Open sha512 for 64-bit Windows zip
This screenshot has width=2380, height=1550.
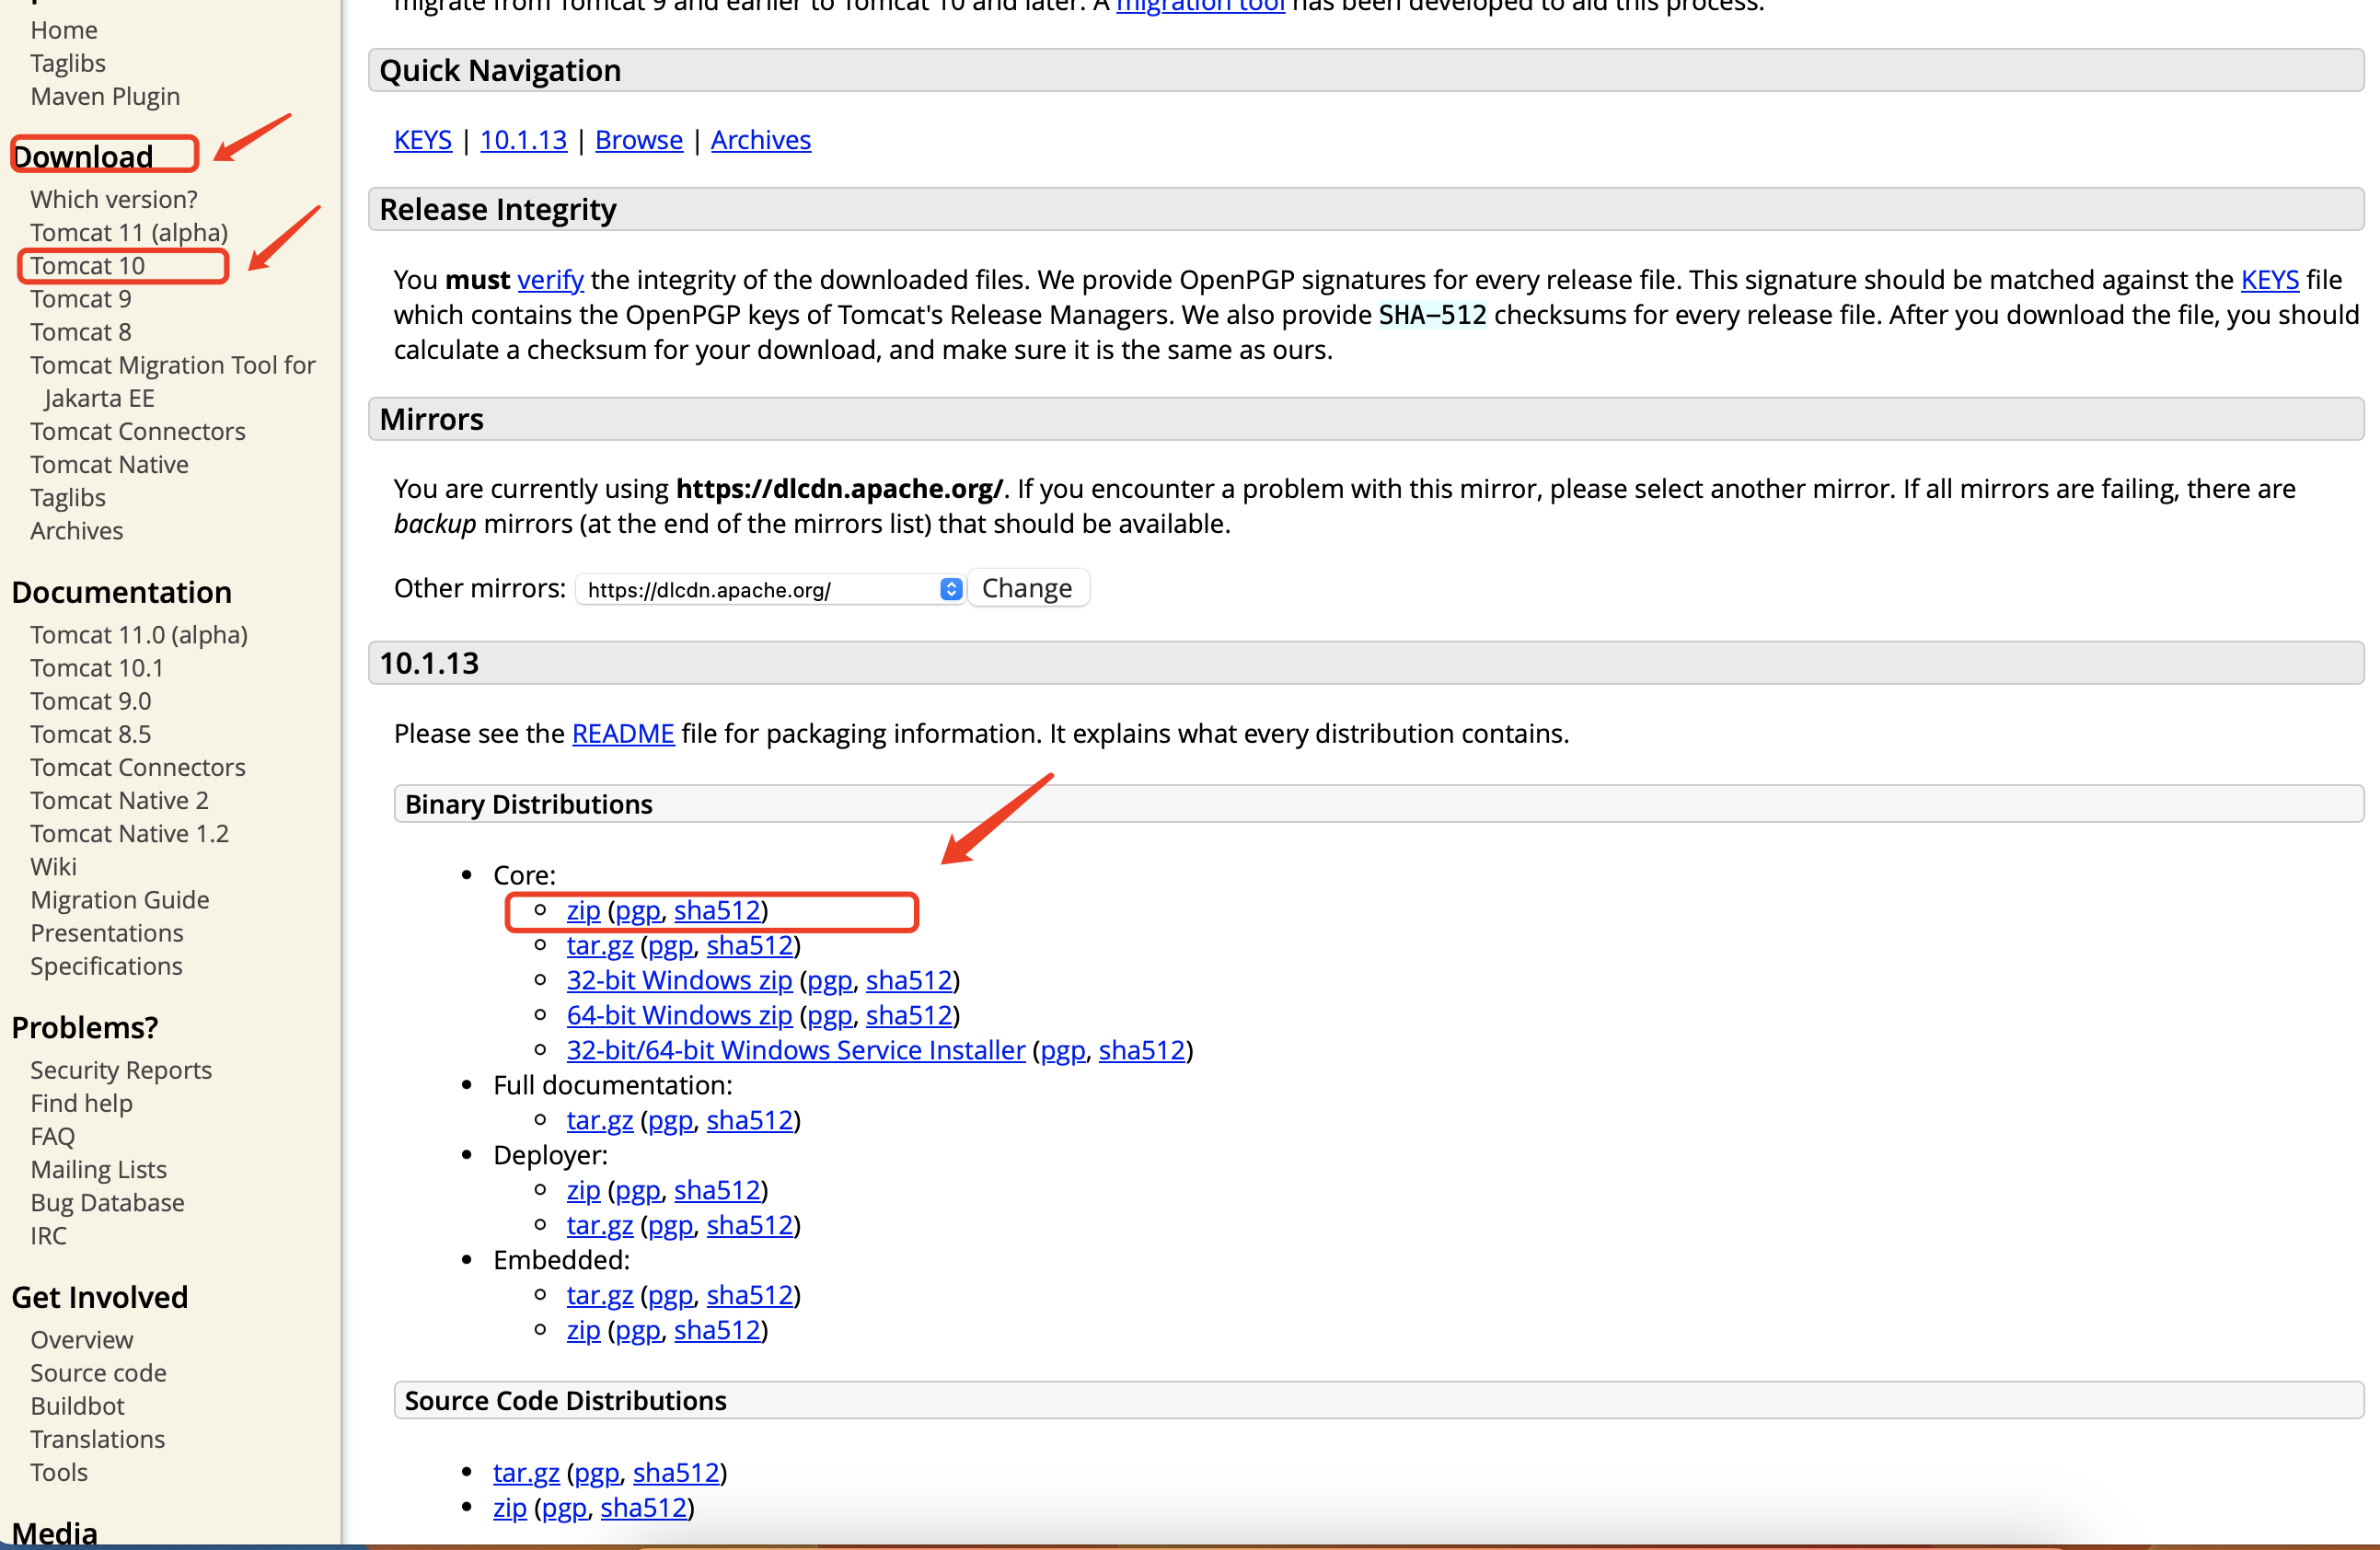(909, 1016)
